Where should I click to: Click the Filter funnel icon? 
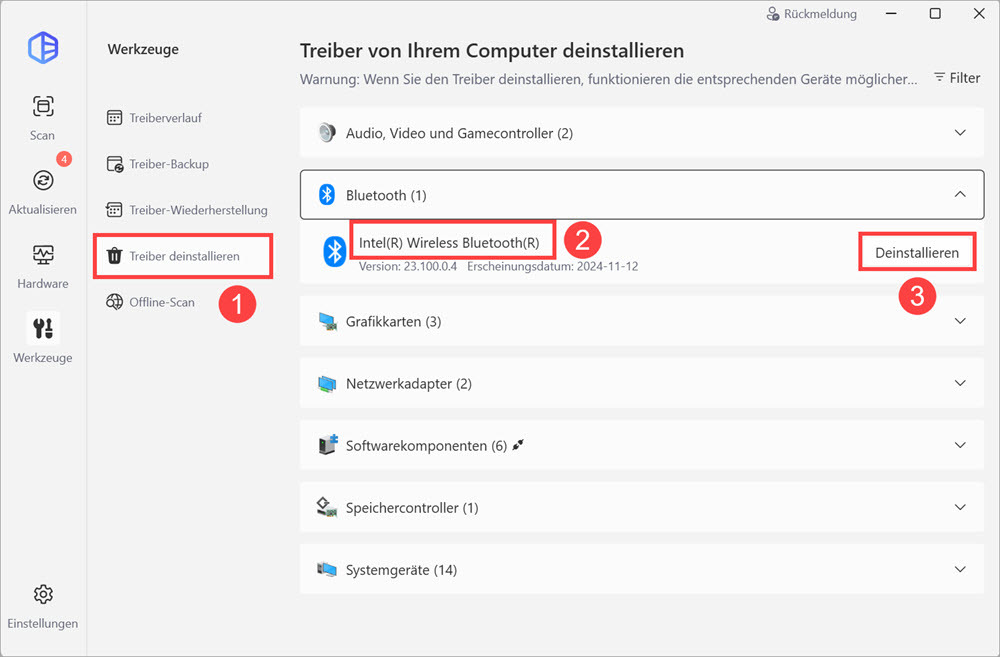(939, 77)
